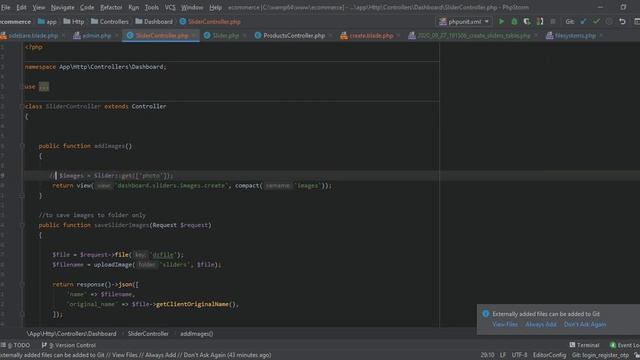
Task: Click the grey Stop square icon
Action: 553,22
